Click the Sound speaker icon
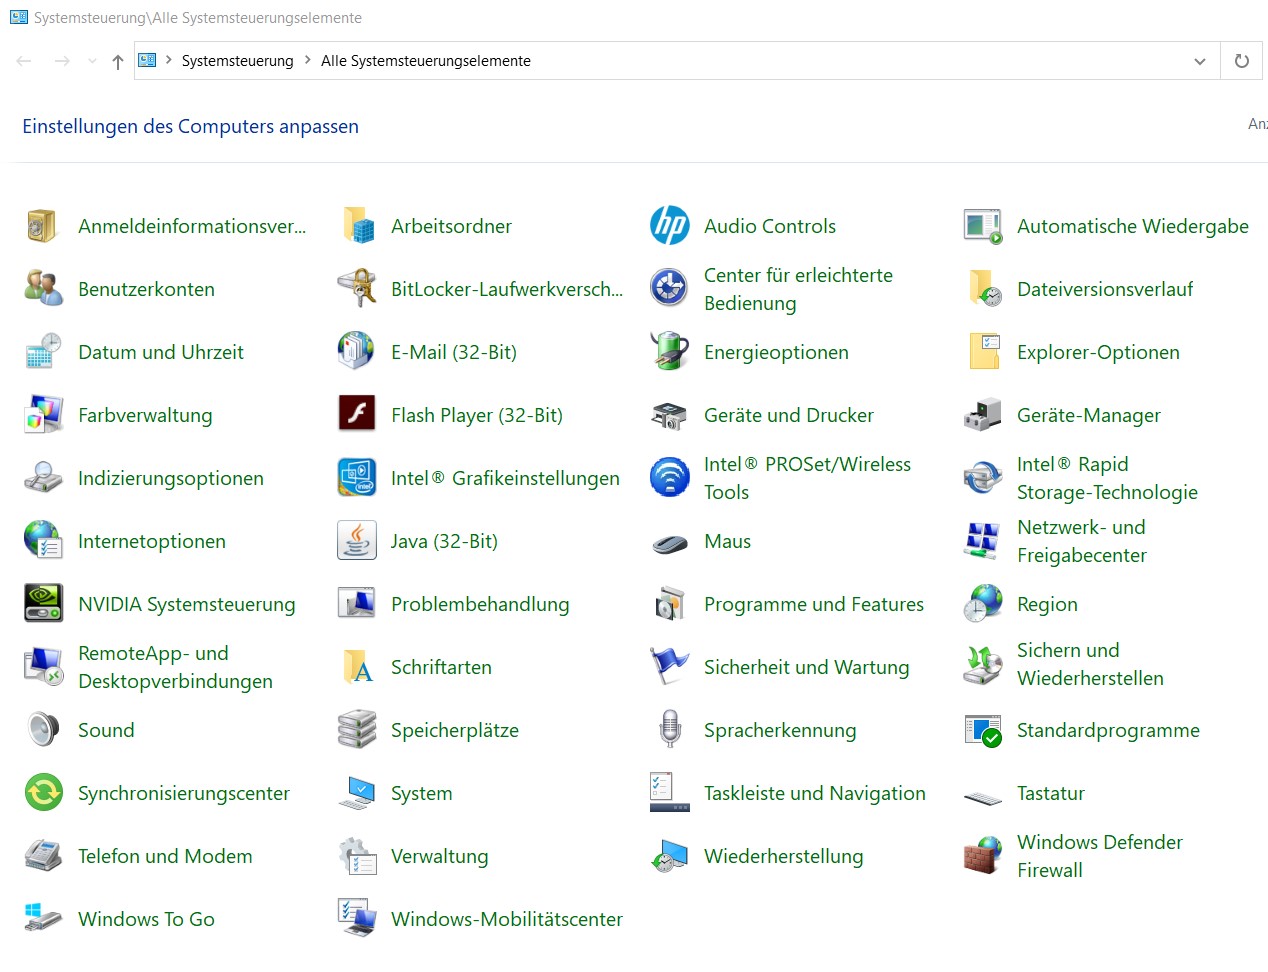 44,730
